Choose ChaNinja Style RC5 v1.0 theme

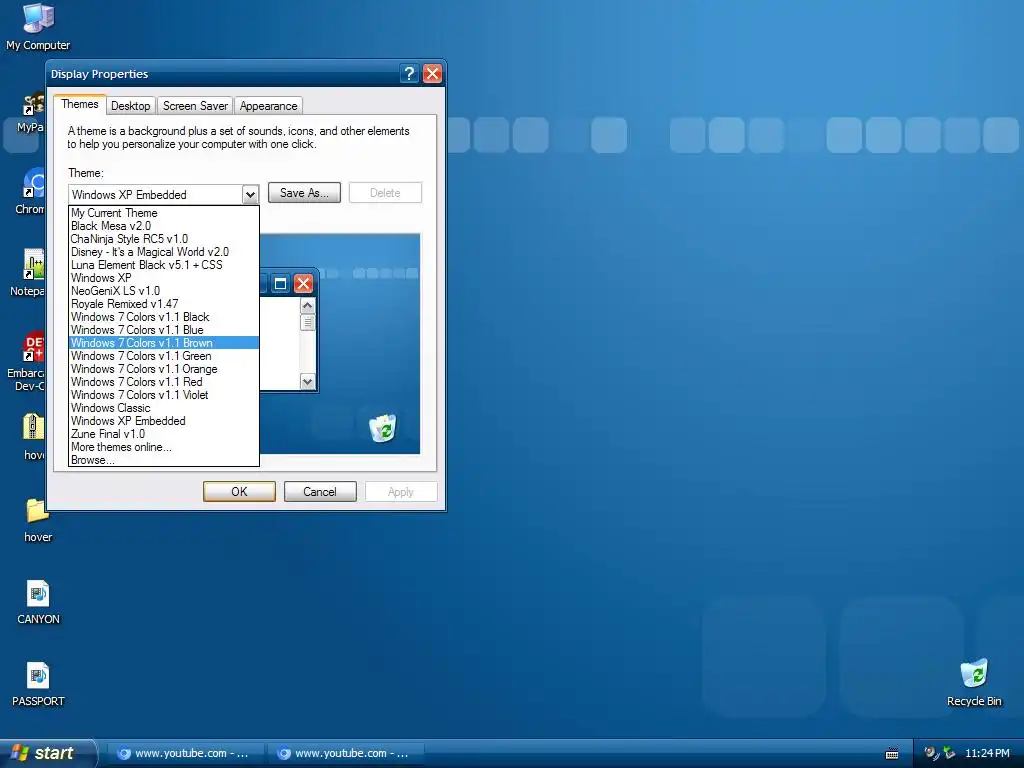[x=164, y=239]
